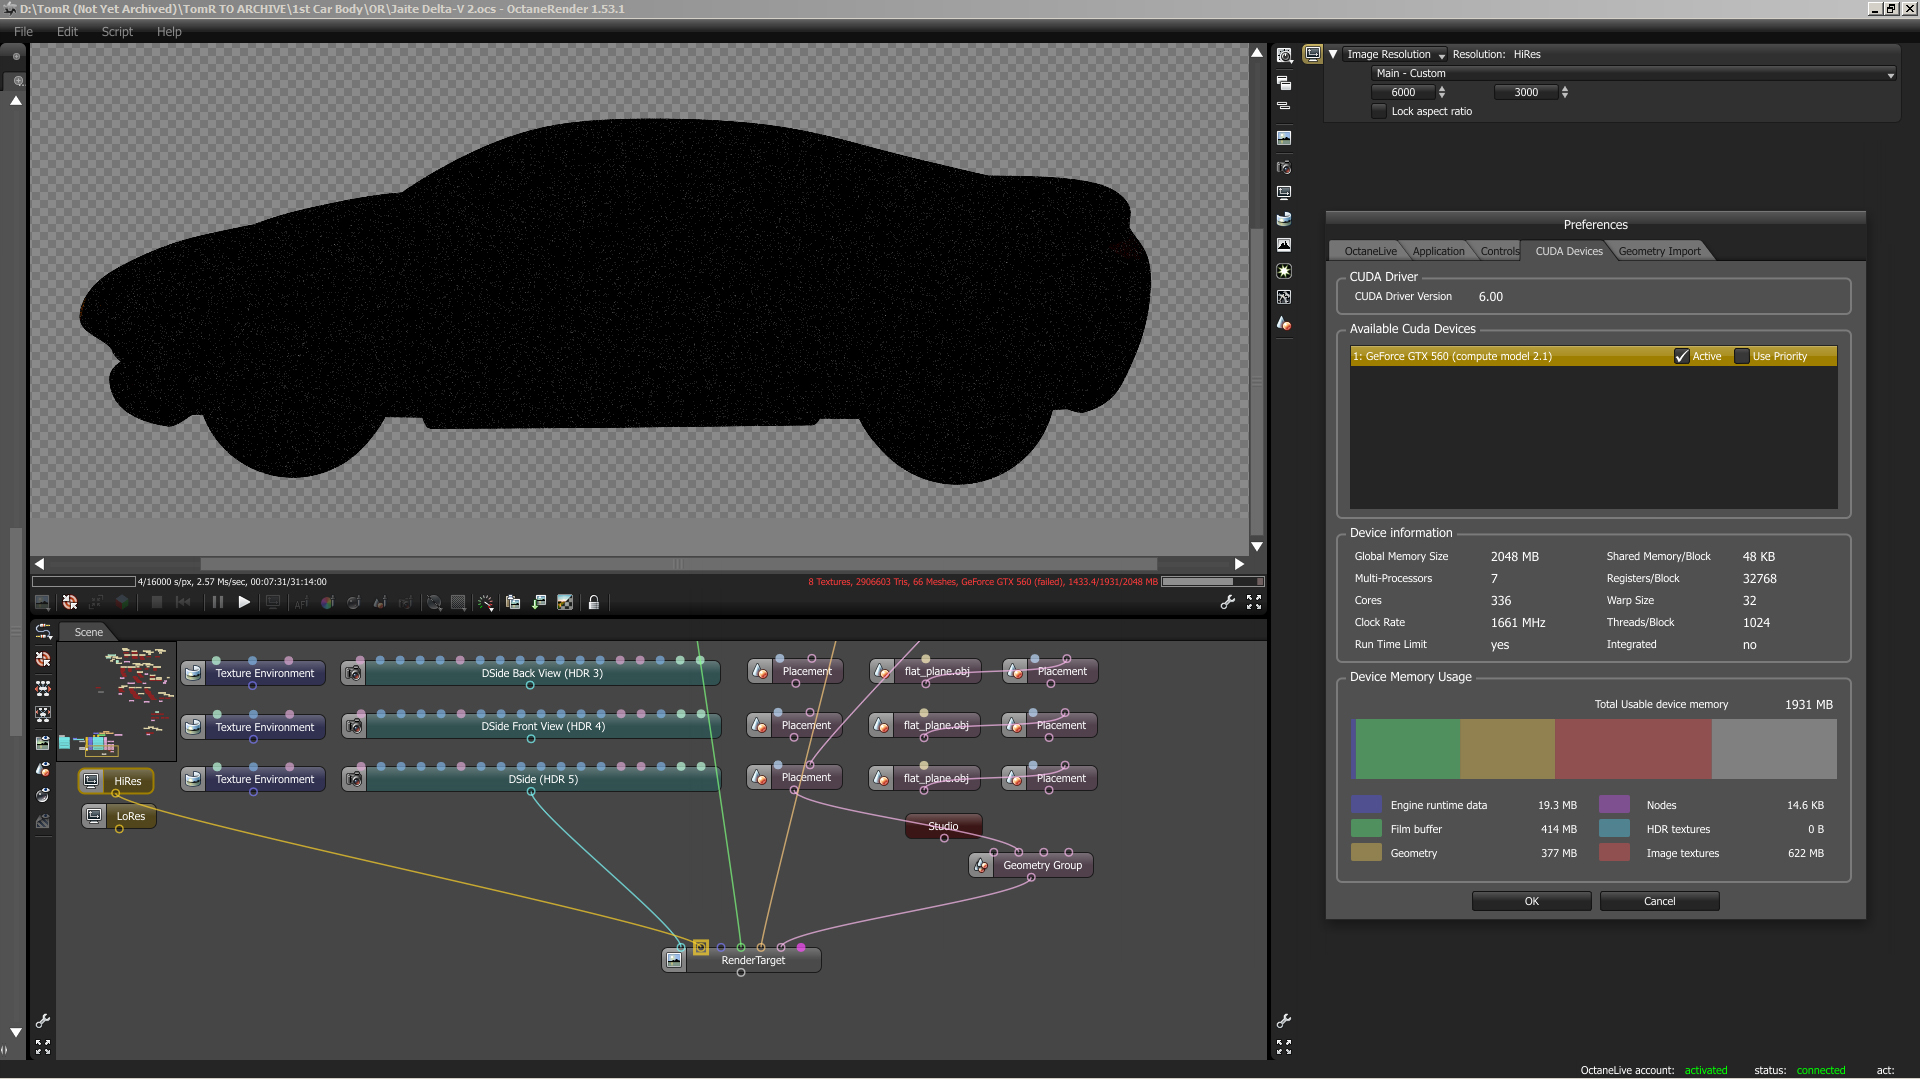Switch to the Geometry Import tab
Image resolution: width=1920 pixels, height=1080 pixels.
click(1659, 252)
